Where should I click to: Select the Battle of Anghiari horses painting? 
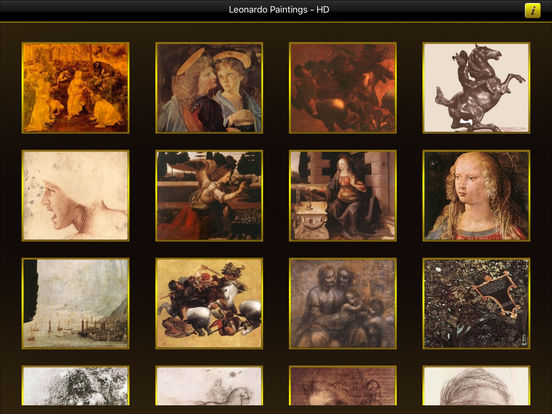point(209,303)
